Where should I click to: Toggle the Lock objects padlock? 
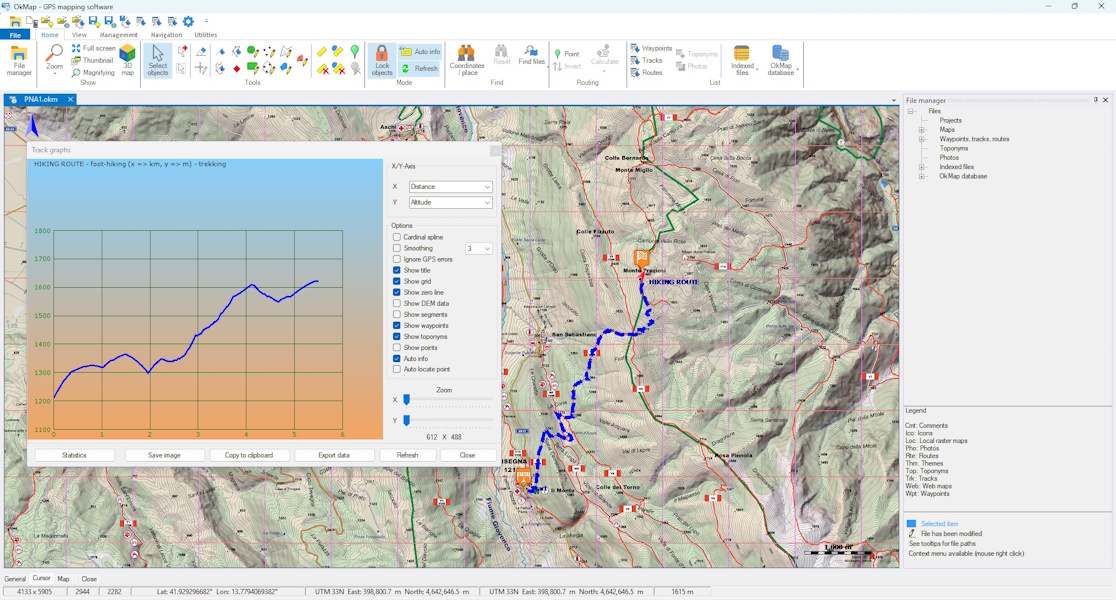(x=381, y=60)
